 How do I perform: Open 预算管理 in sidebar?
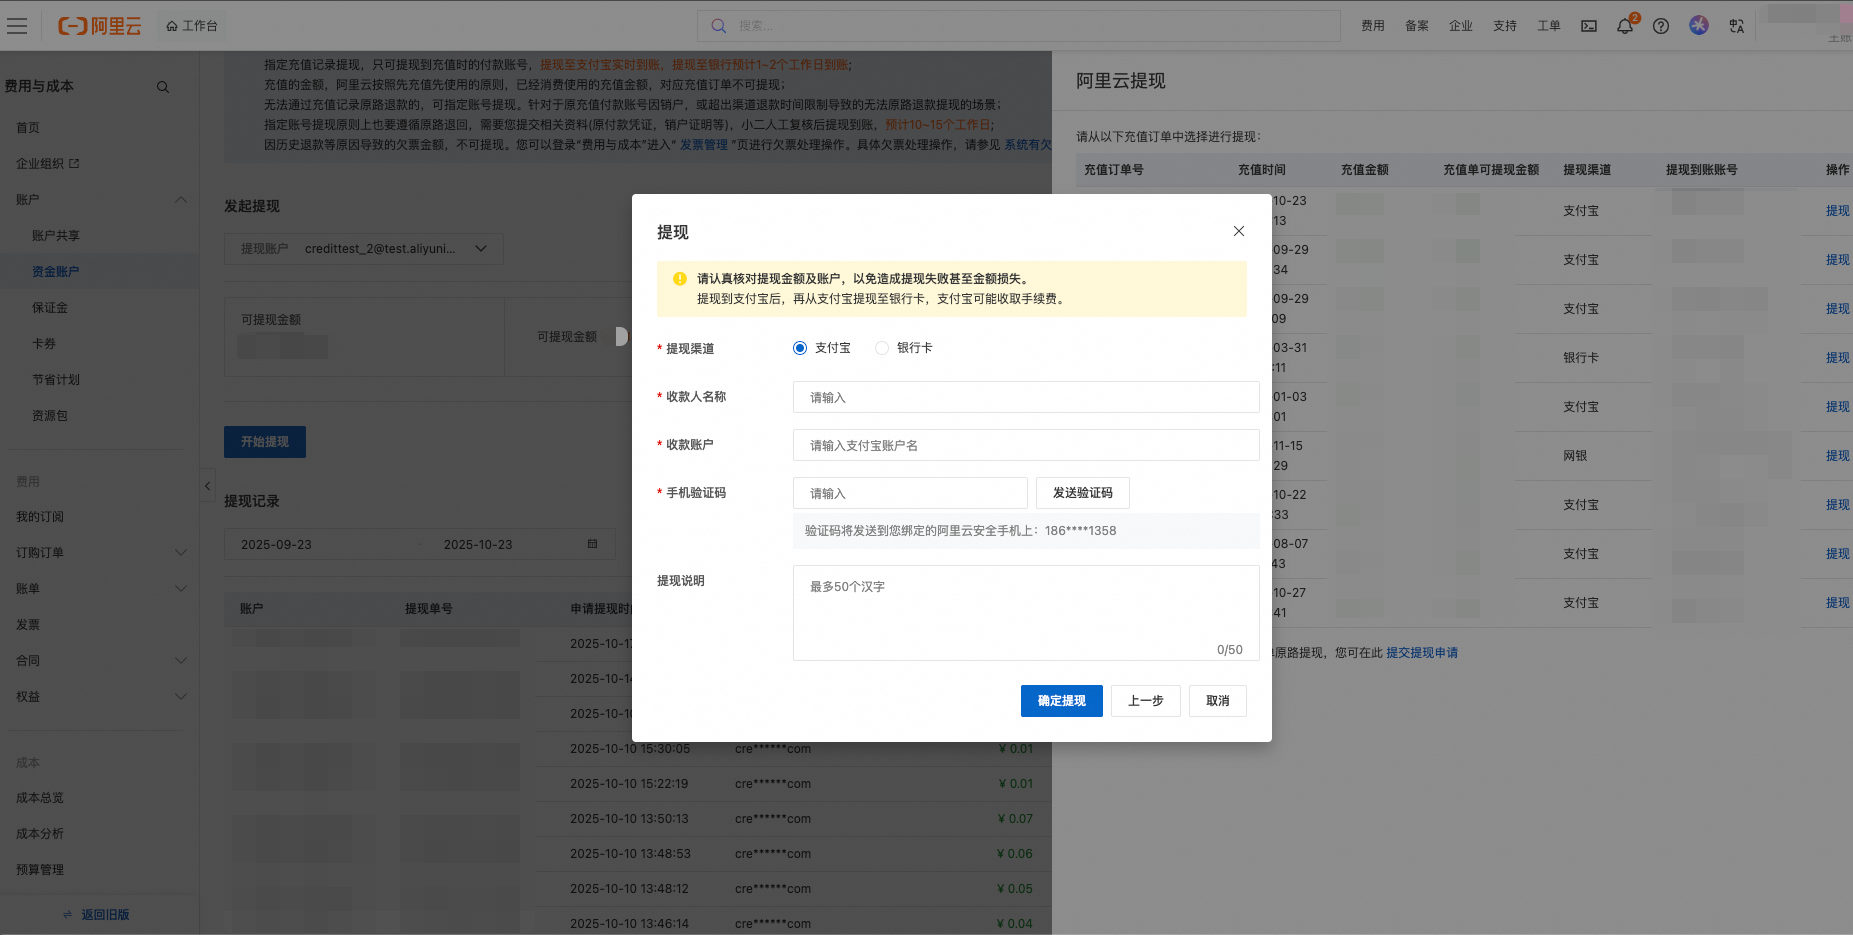point(40,870)
